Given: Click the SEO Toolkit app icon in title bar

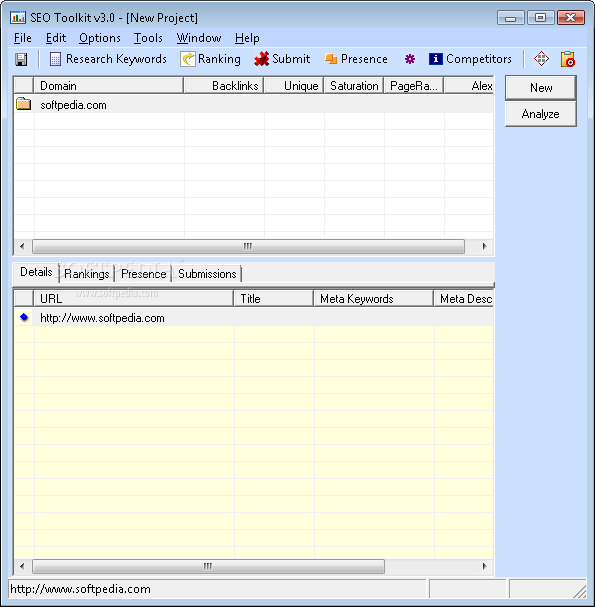Looking at the screenshot, I should tap(17, 18).
